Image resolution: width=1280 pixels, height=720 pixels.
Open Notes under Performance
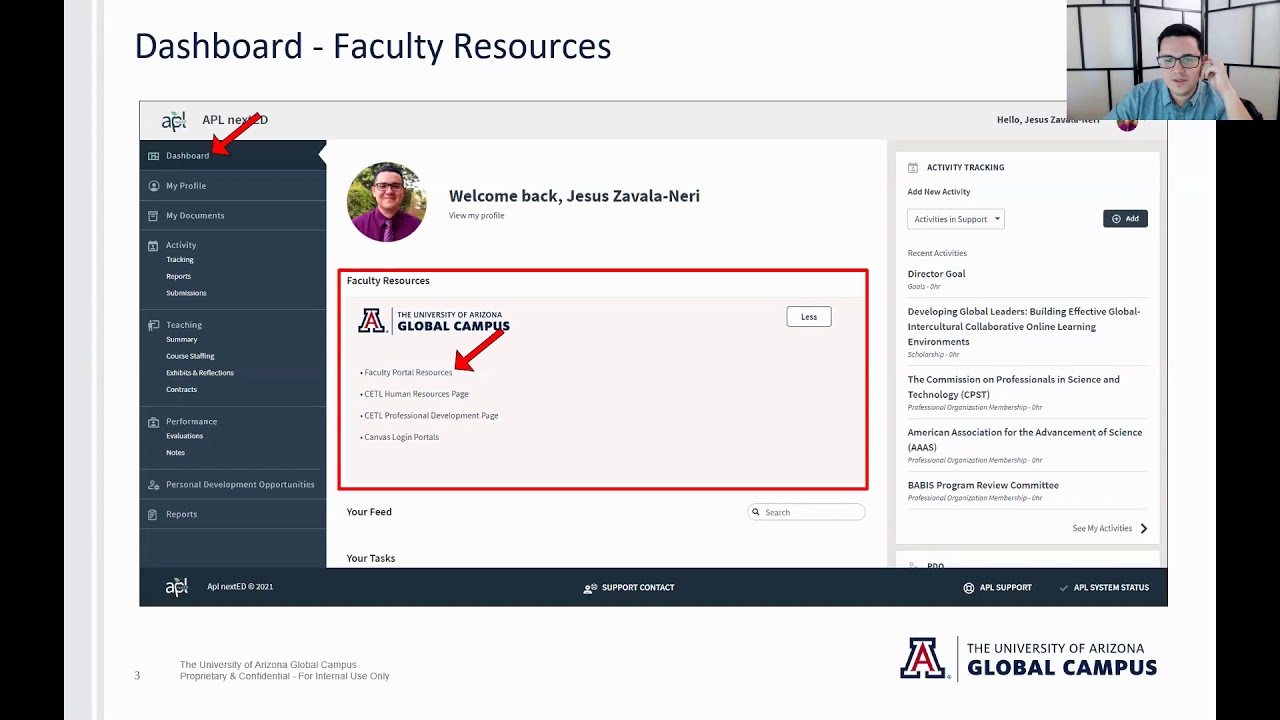pyautogui.click(x=175, y=453)
